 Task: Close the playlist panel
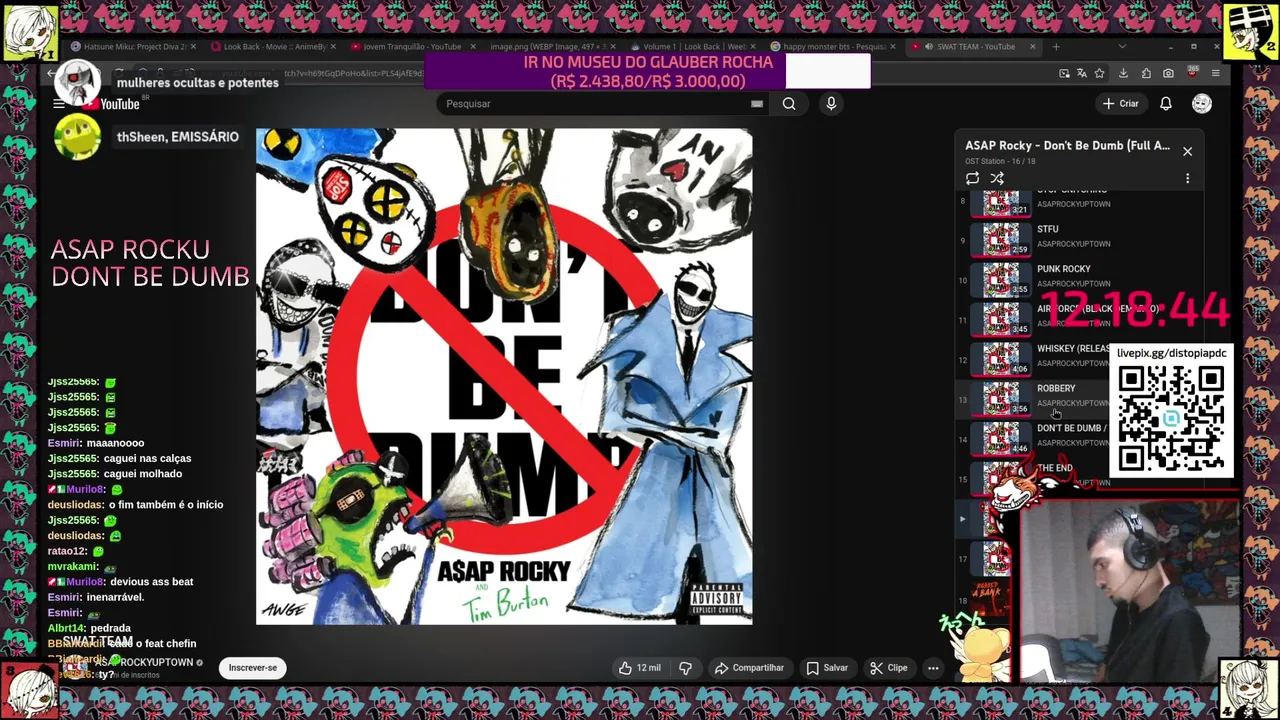coord(1188,152)
